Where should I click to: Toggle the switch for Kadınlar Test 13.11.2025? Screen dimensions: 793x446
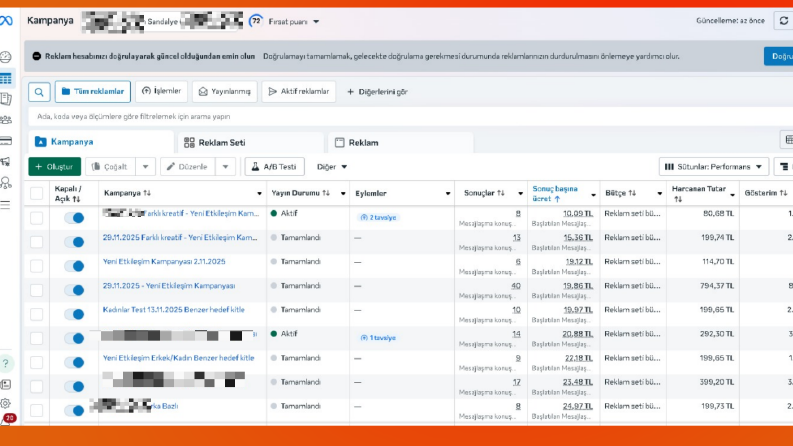(x=74, y=314)
